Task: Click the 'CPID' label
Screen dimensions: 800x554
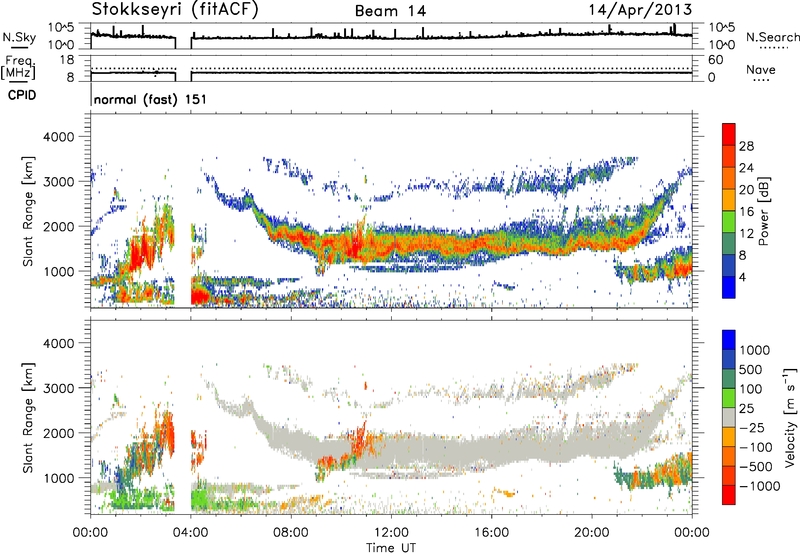Action: pos(22,95)
